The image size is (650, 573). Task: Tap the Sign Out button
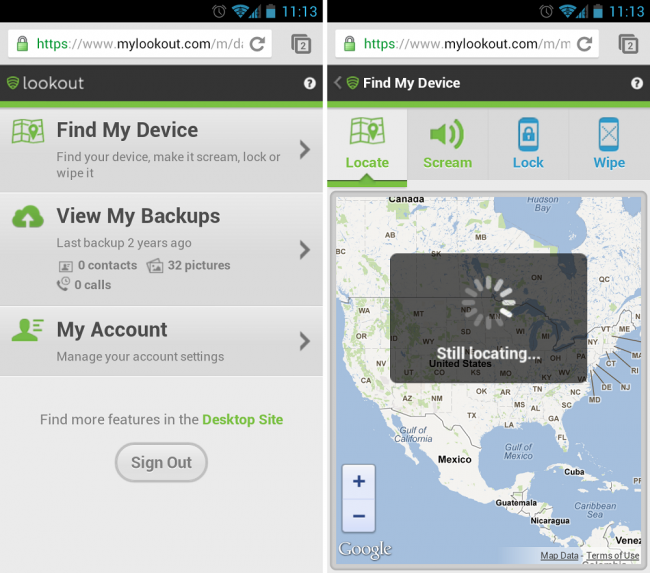[x=161, y=462]
